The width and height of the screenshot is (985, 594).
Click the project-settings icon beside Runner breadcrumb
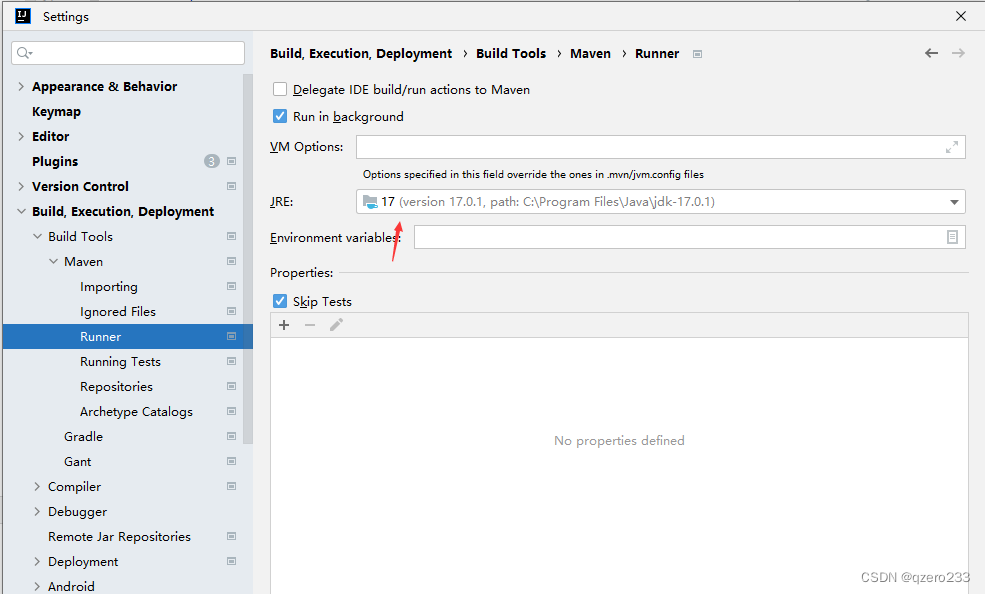tap(697, 54)
